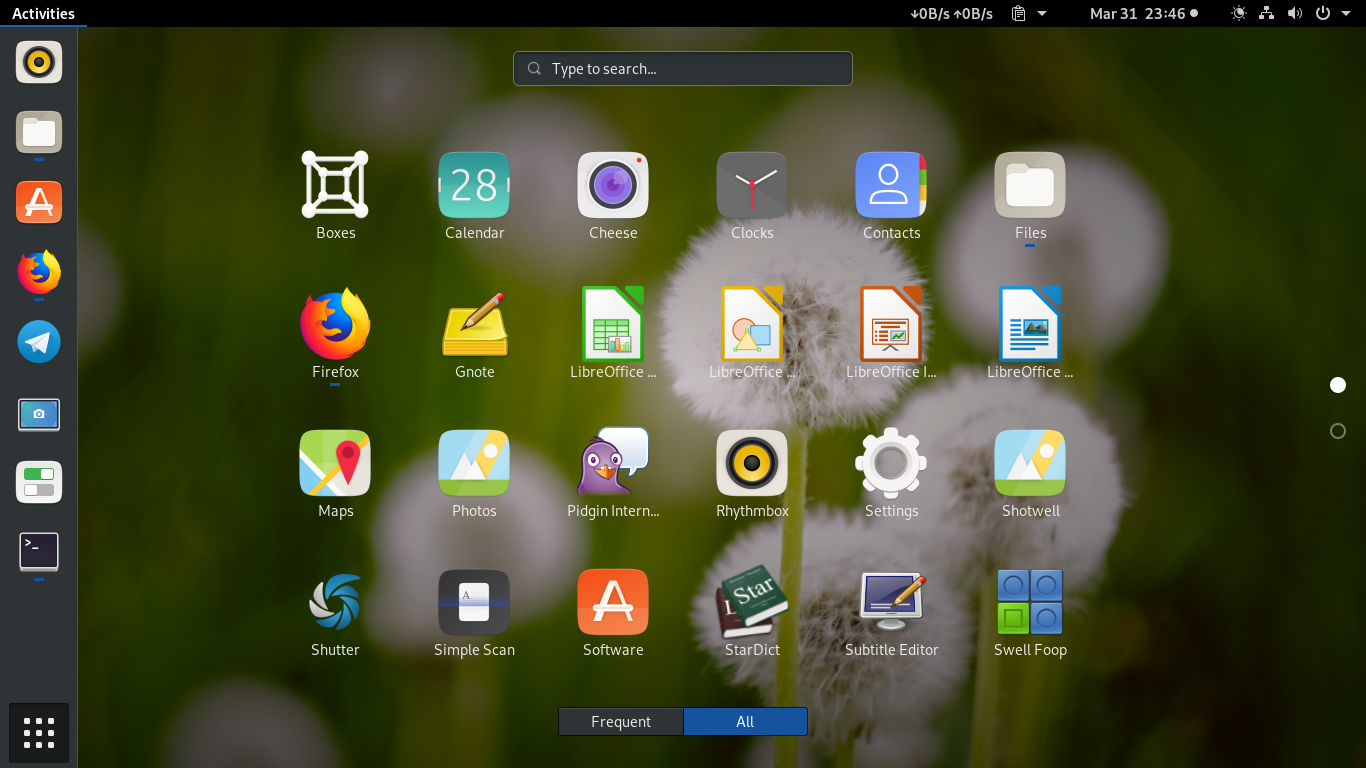Click Firefox icon in the dock
1366x768 pixels.
[39, 272]
